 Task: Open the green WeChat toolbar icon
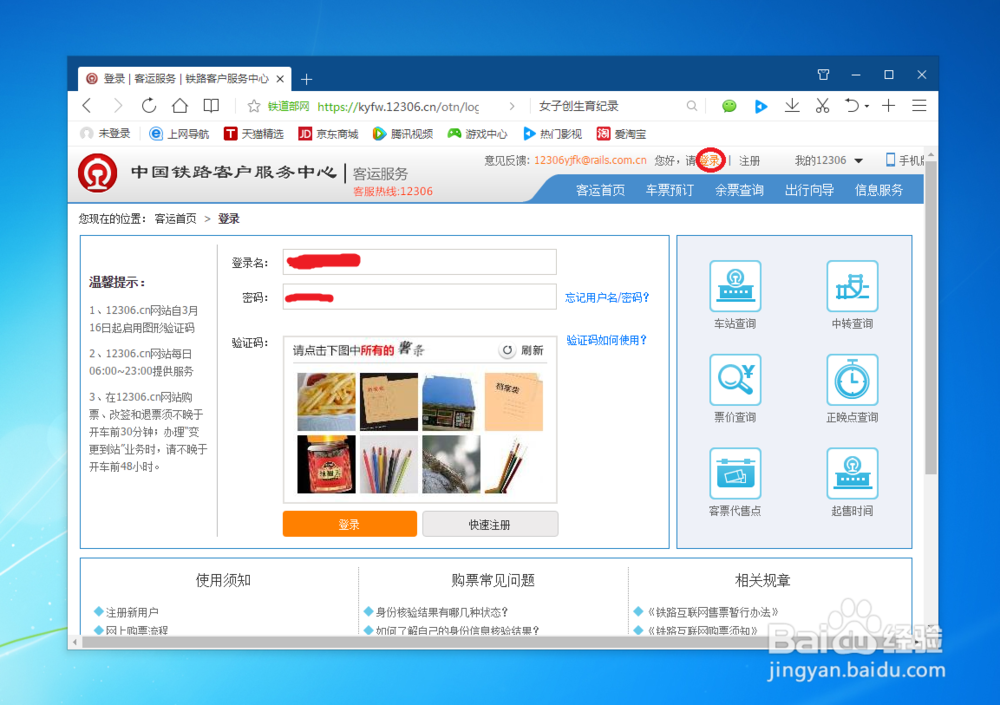[x=729, y=107]
